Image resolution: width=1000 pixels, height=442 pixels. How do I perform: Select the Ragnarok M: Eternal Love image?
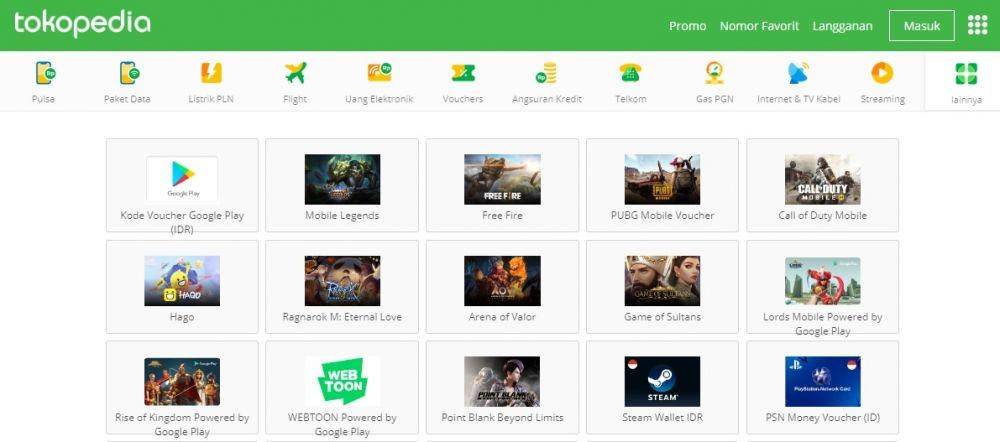tap(342, 281)
